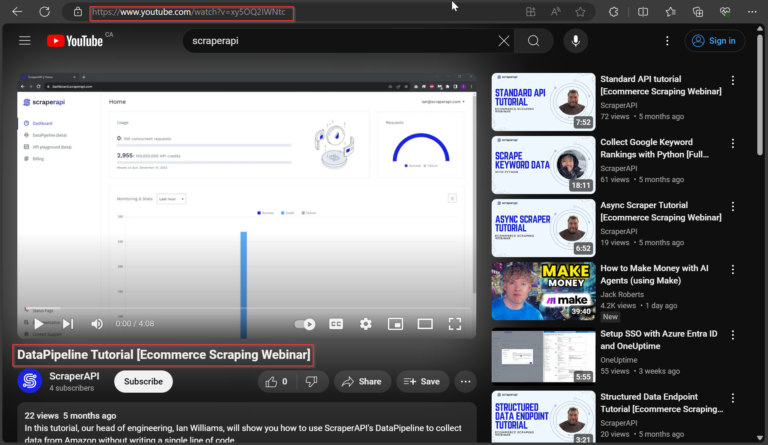Screen dimensions: 768x445
Task: Visit the Jack Roberts channel
Action: (622, 294)
